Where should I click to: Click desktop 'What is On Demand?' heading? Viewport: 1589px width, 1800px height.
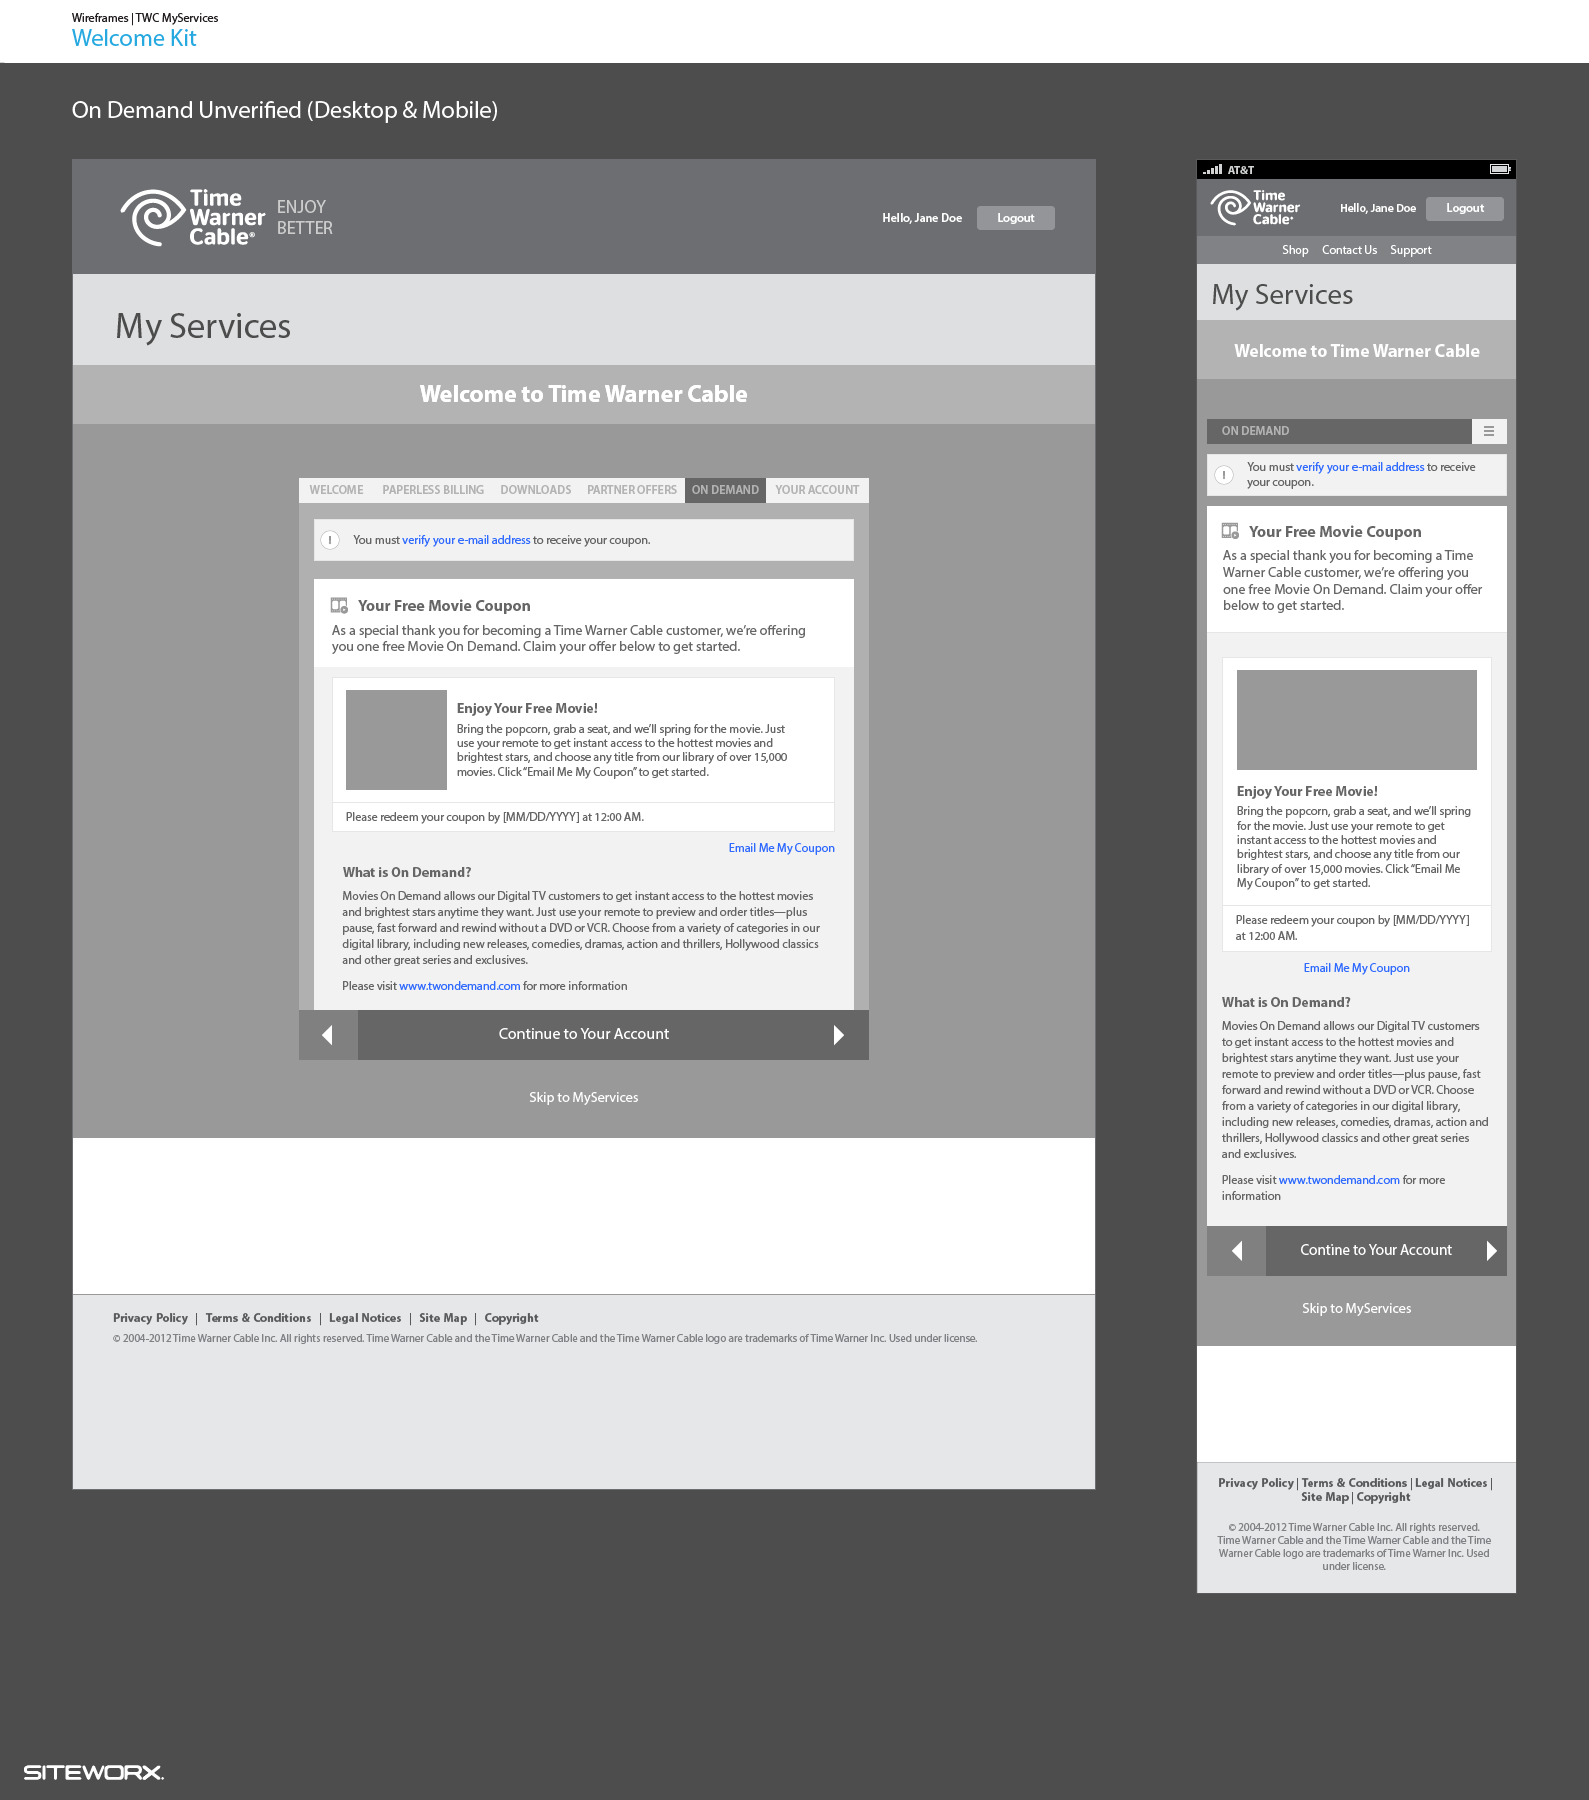coord(407,872)
